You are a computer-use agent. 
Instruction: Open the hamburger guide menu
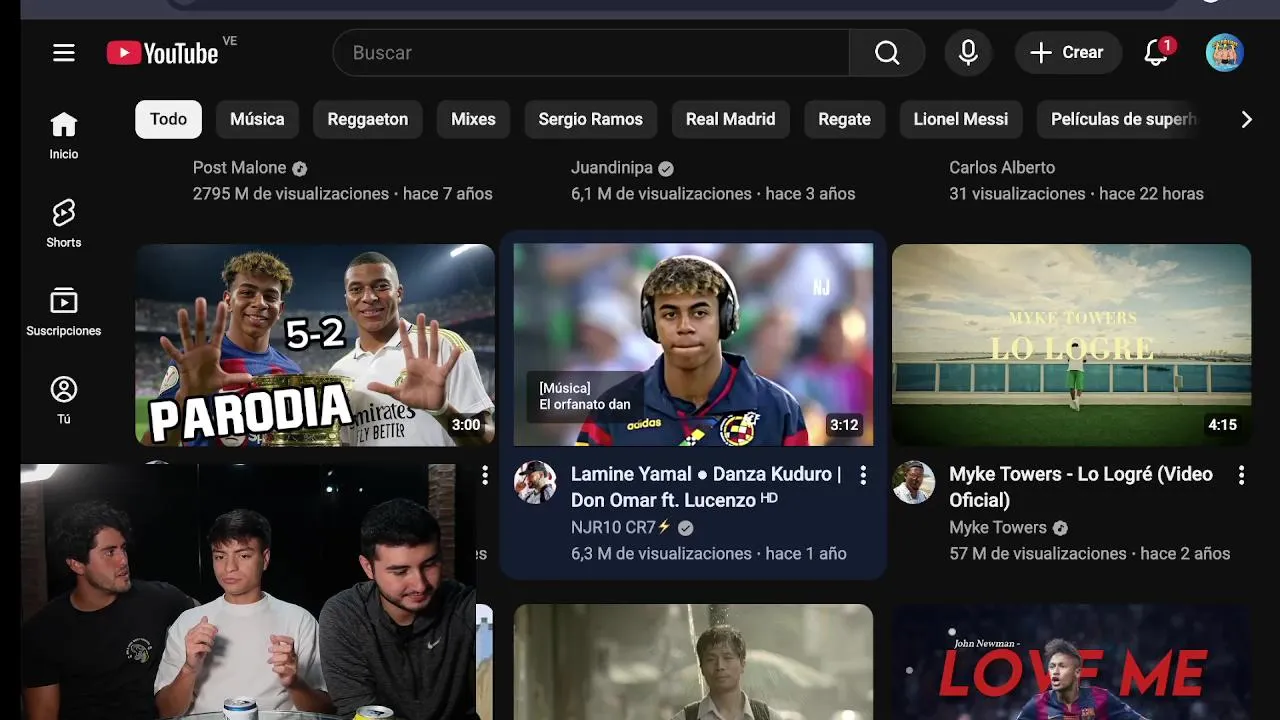64,53
